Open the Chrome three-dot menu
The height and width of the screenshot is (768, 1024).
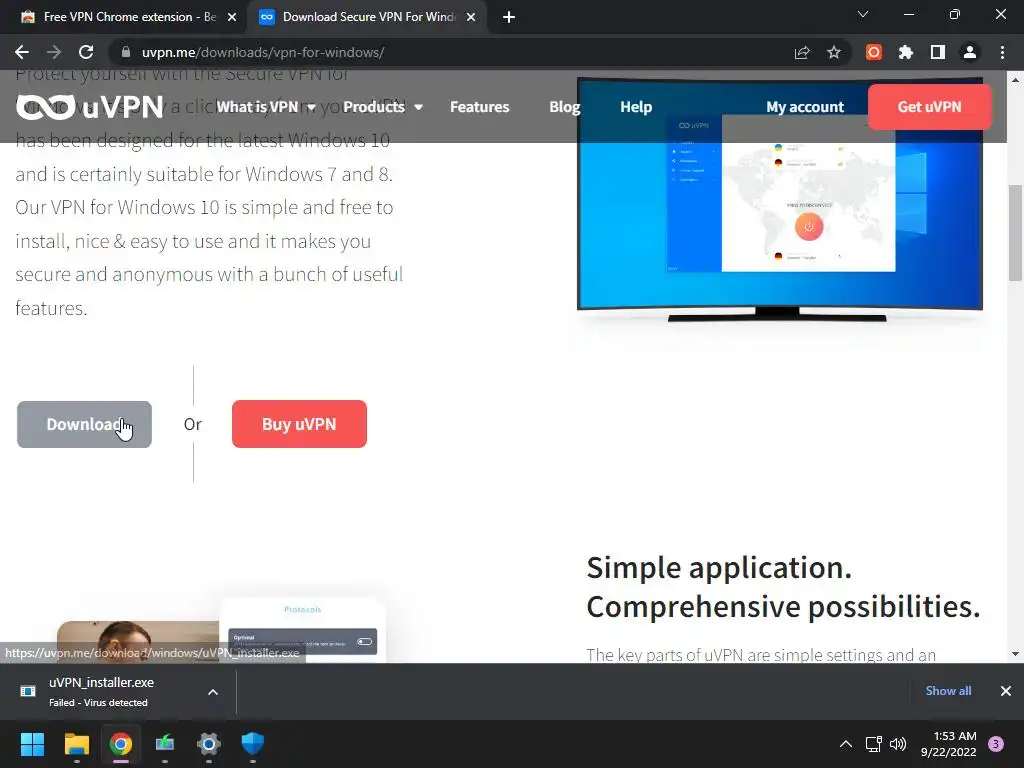coord(1002,52)
